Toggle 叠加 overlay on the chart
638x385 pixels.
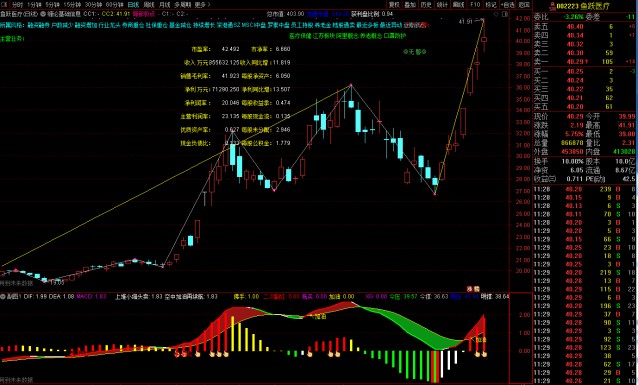pyautogui.click(x=410, y=4)
